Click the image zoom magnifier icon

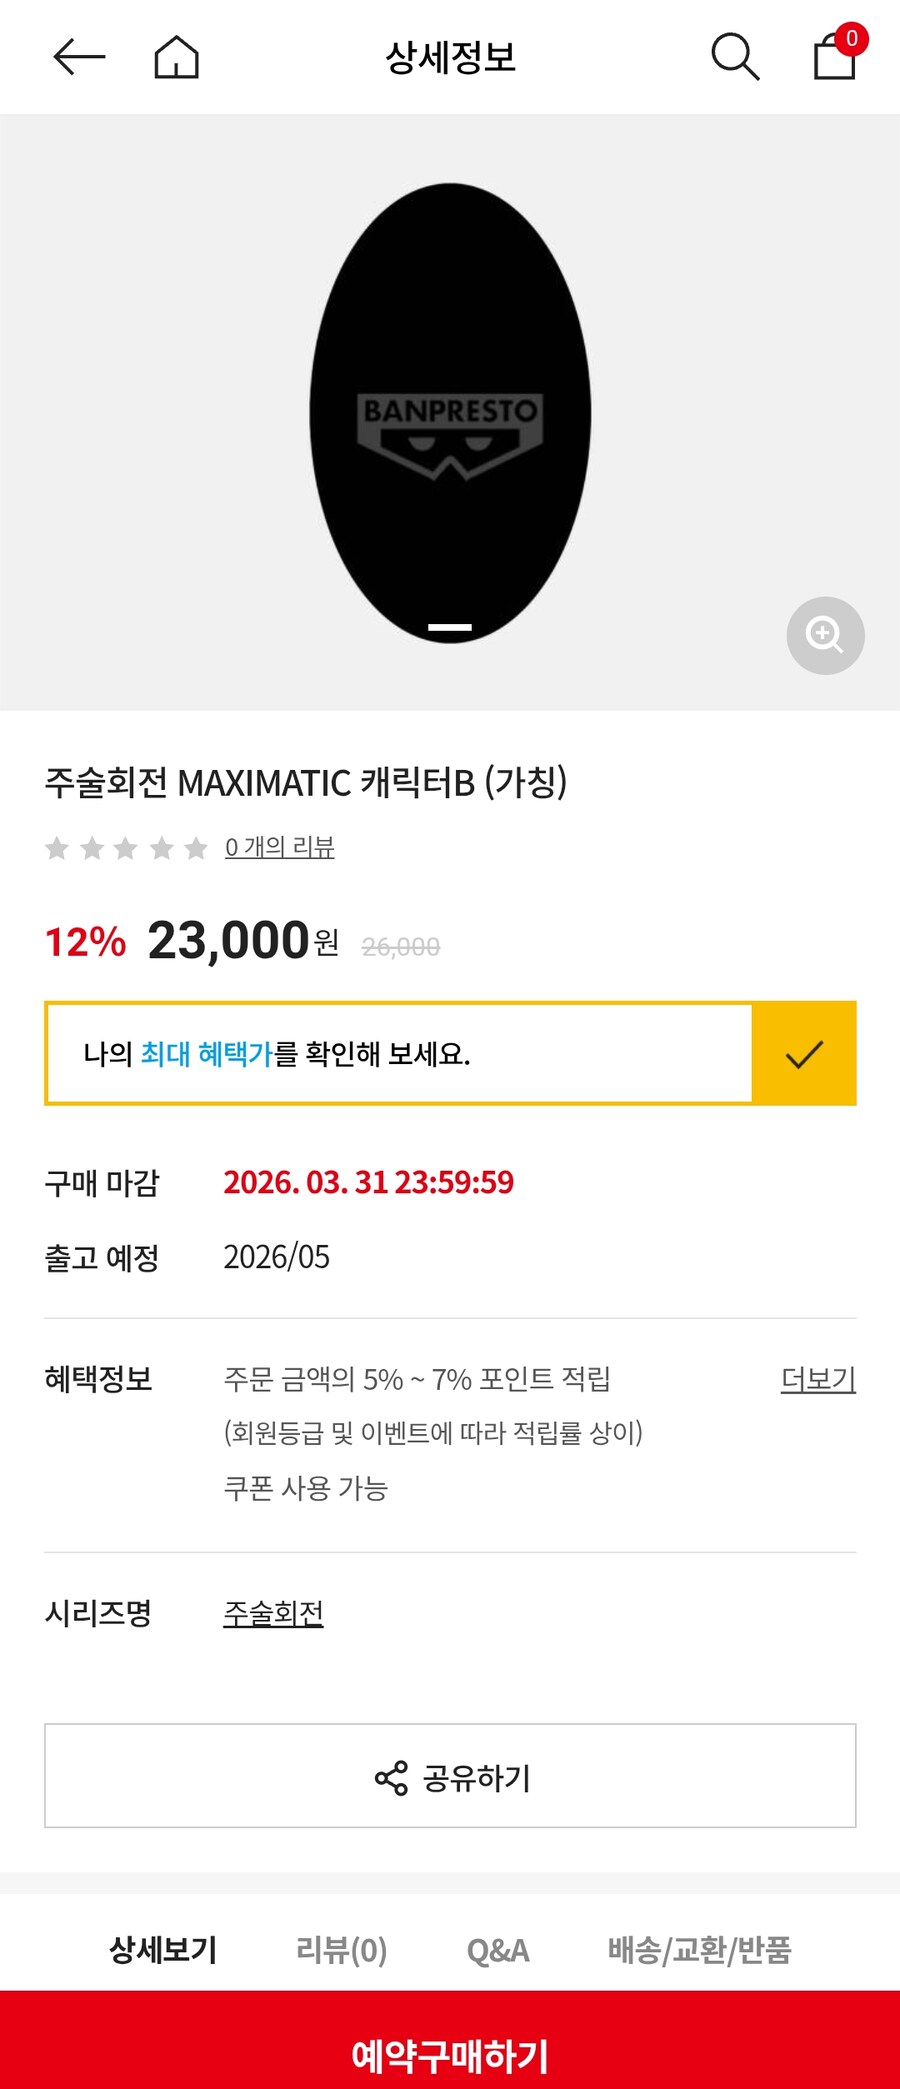pos(825,636)
